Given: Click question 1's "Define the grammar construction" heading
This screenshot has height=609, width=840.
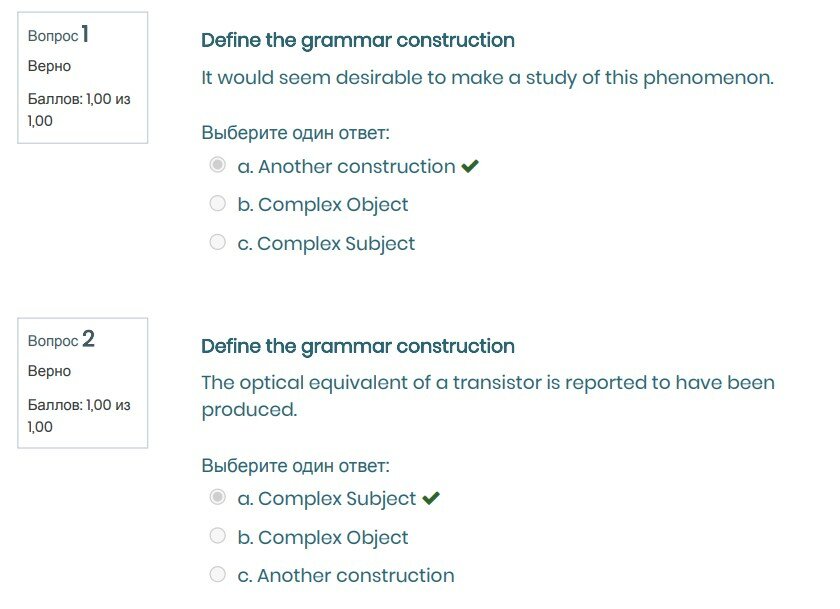Looking at the screenshot, I should (x=358, y=41).
